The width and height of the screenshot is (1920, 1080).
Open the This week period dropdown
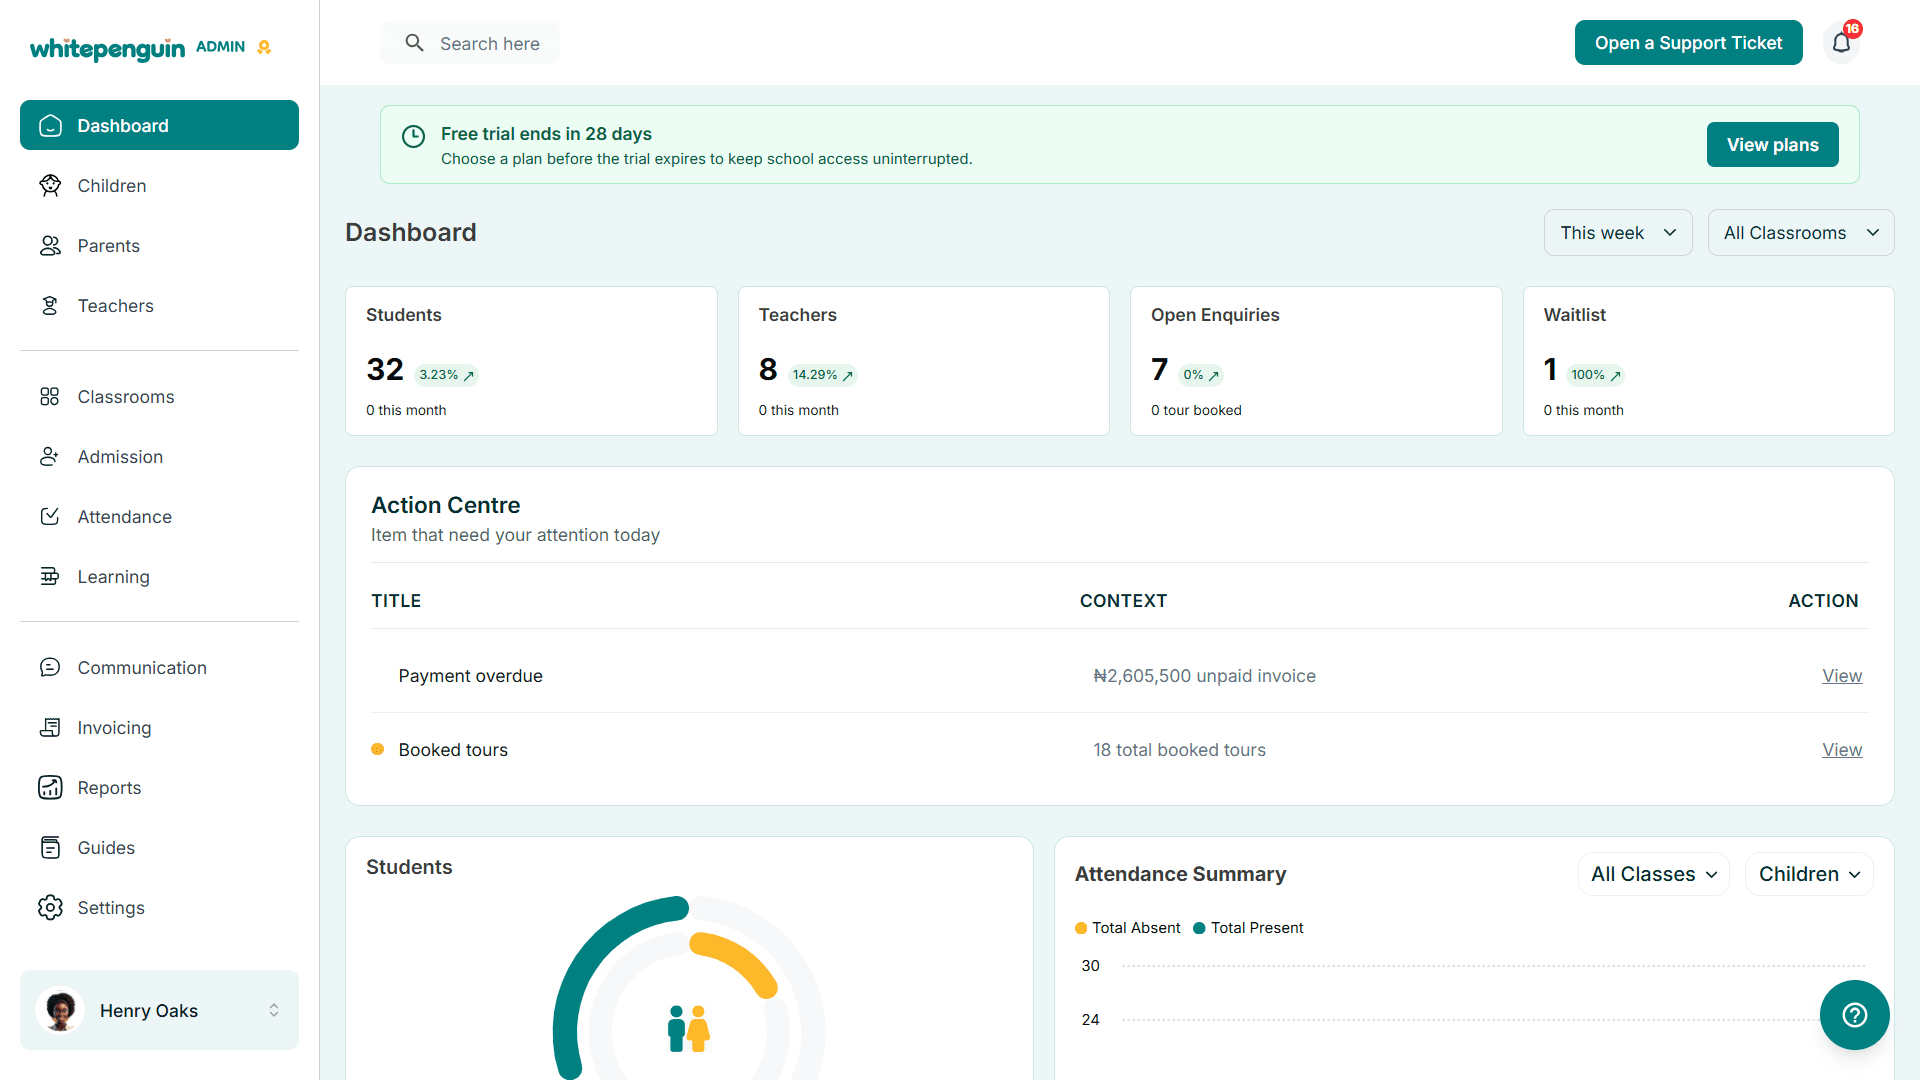point(1618,232)
